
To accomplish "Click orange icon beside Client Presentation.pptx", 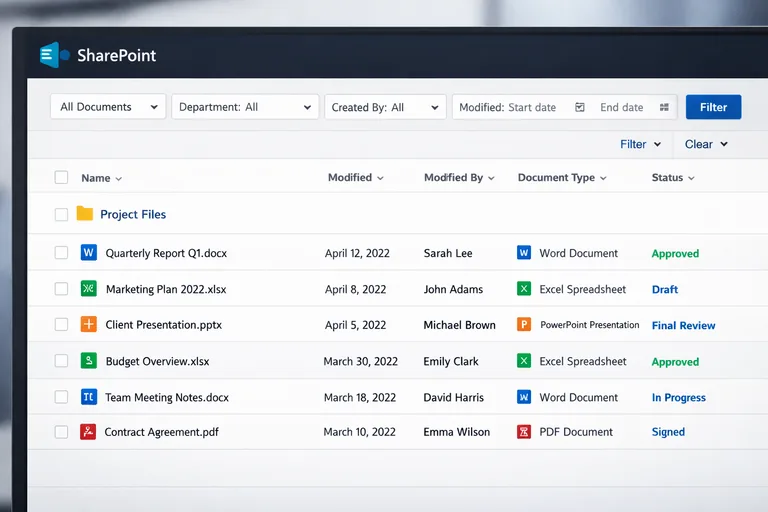I will pos(89,324).
